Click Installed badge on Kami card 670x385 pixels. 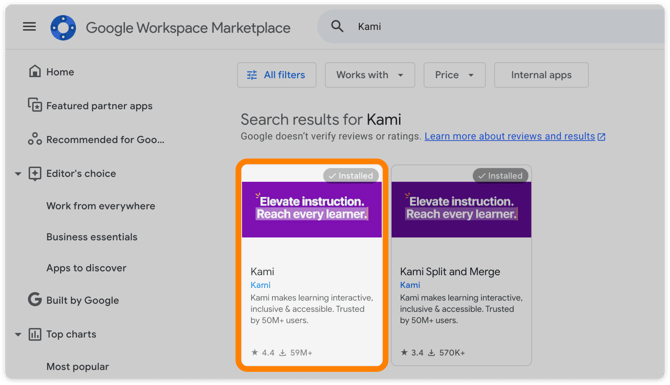[x=351, y=176]
